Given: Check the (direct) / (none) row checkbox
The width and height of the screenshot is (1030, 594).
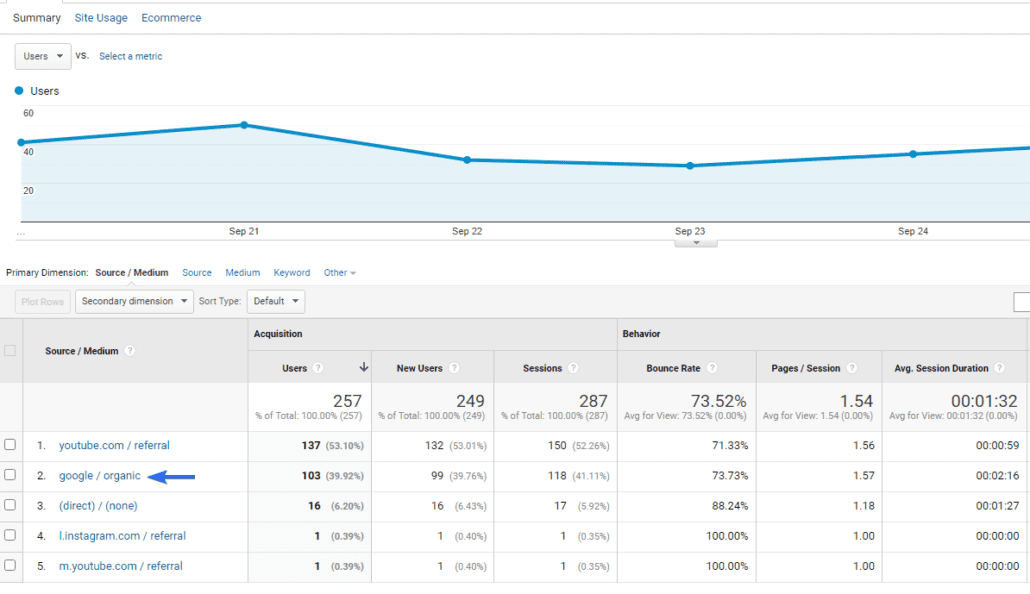Looking at the screenshot, I should click(10, 505).
